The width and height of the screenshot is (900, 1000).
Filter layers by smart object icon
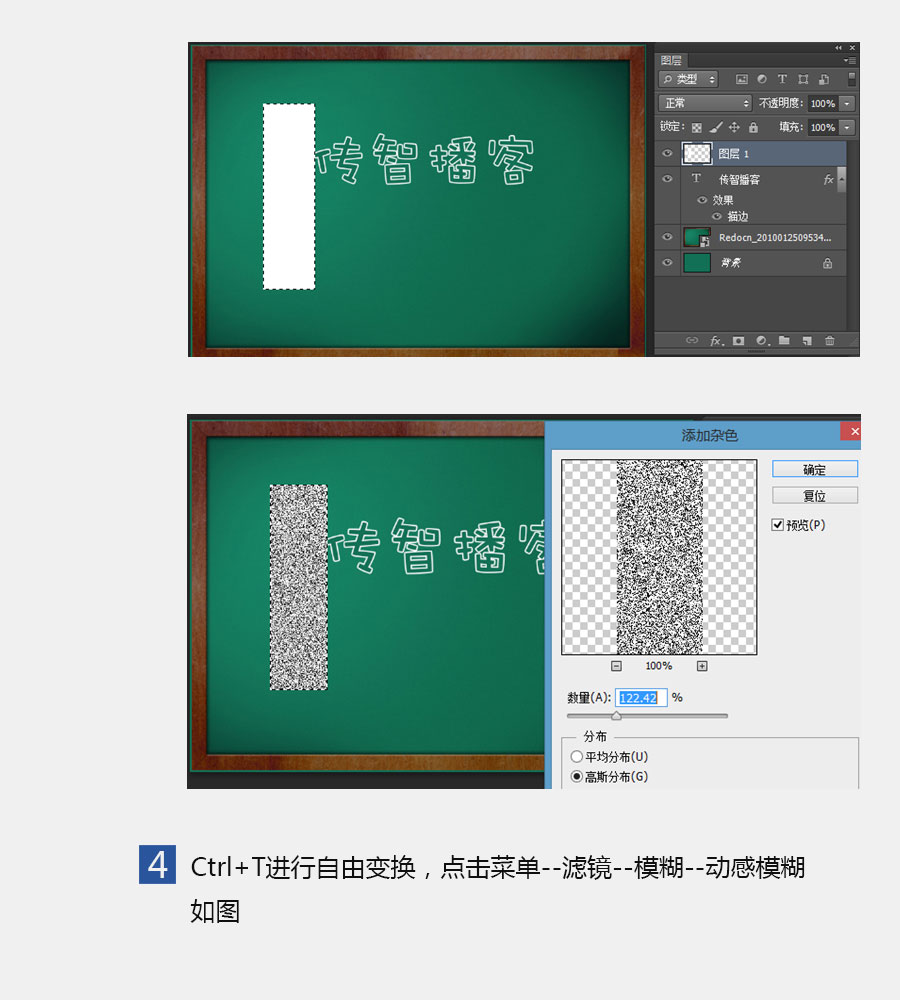point(824,79)
